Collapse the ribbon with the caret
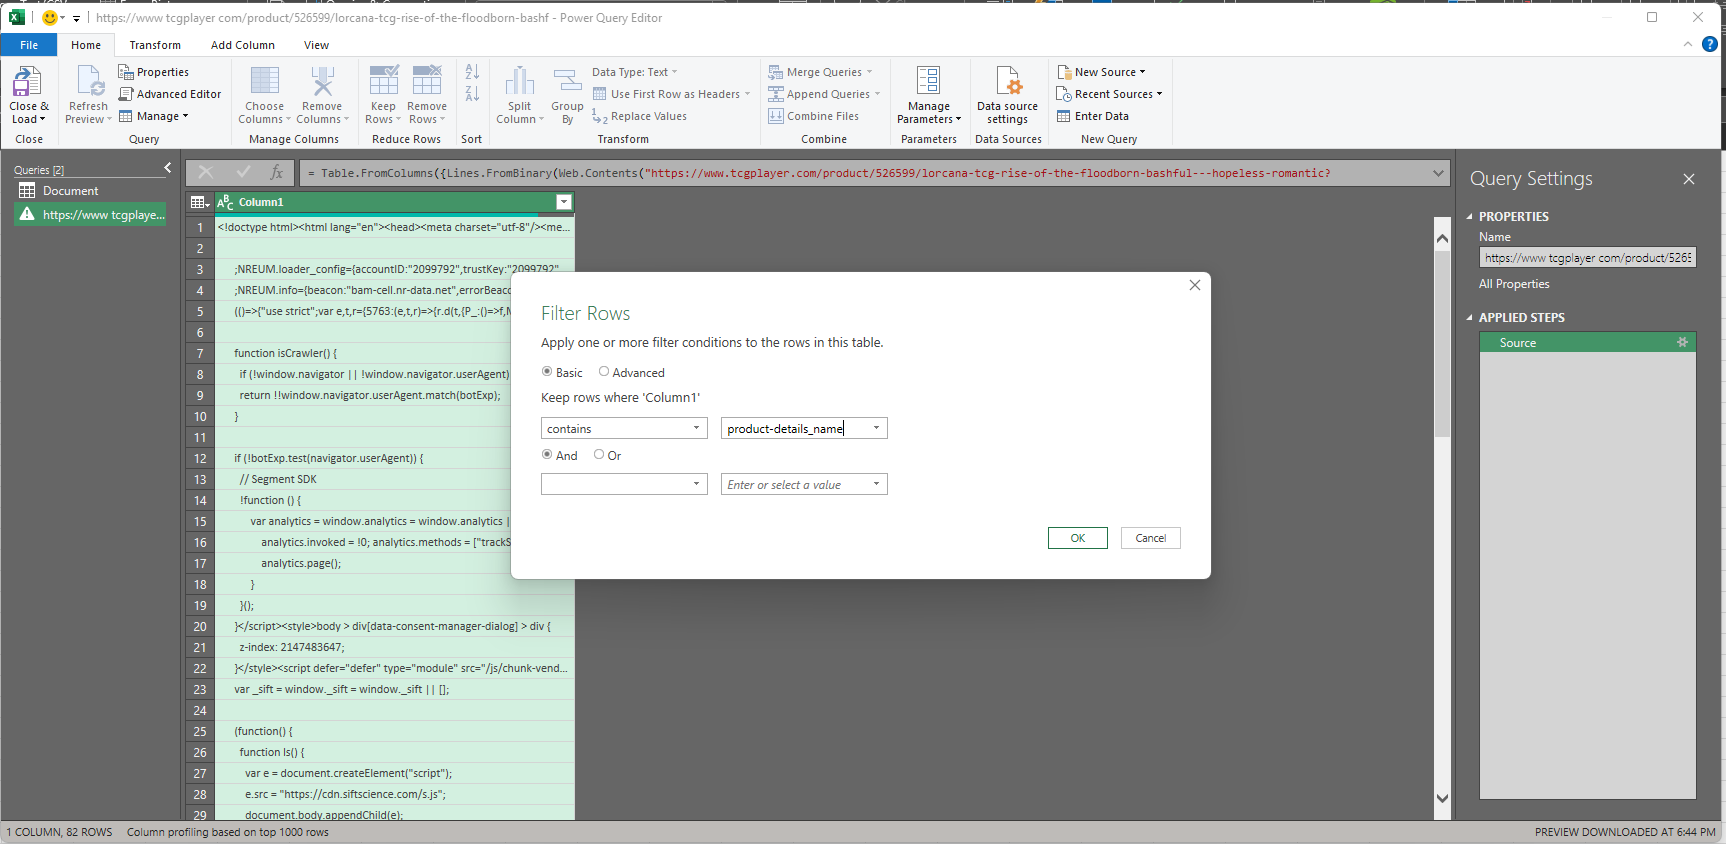Image resolution: width=1726 pixels, height=844 pixels. tap(1688, 44)
